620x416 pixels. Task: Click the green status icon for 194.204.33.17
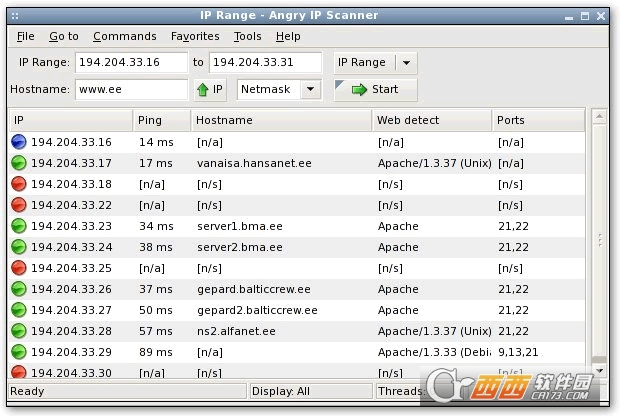pyautogui.click(x=19, y=163)
